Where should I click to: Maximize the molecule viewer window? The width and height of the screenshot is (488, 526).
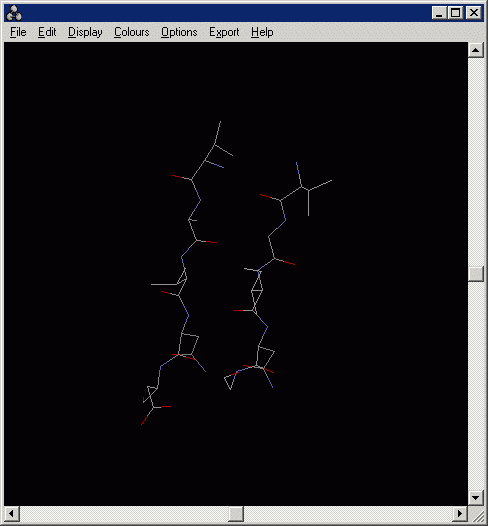pos(455,13)
